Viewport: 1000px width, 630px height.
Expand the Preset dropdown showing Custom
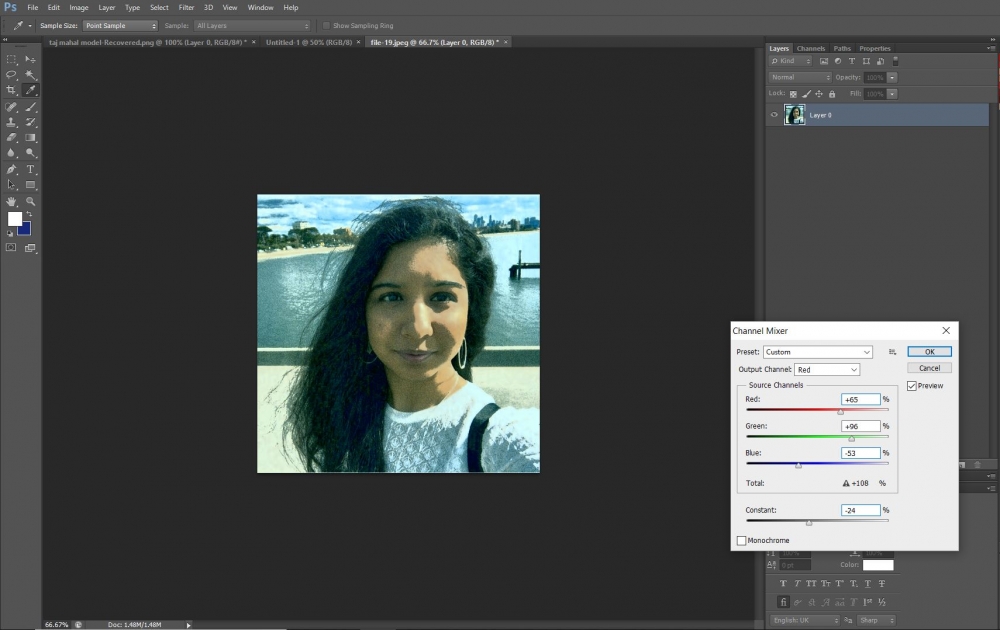818,352
